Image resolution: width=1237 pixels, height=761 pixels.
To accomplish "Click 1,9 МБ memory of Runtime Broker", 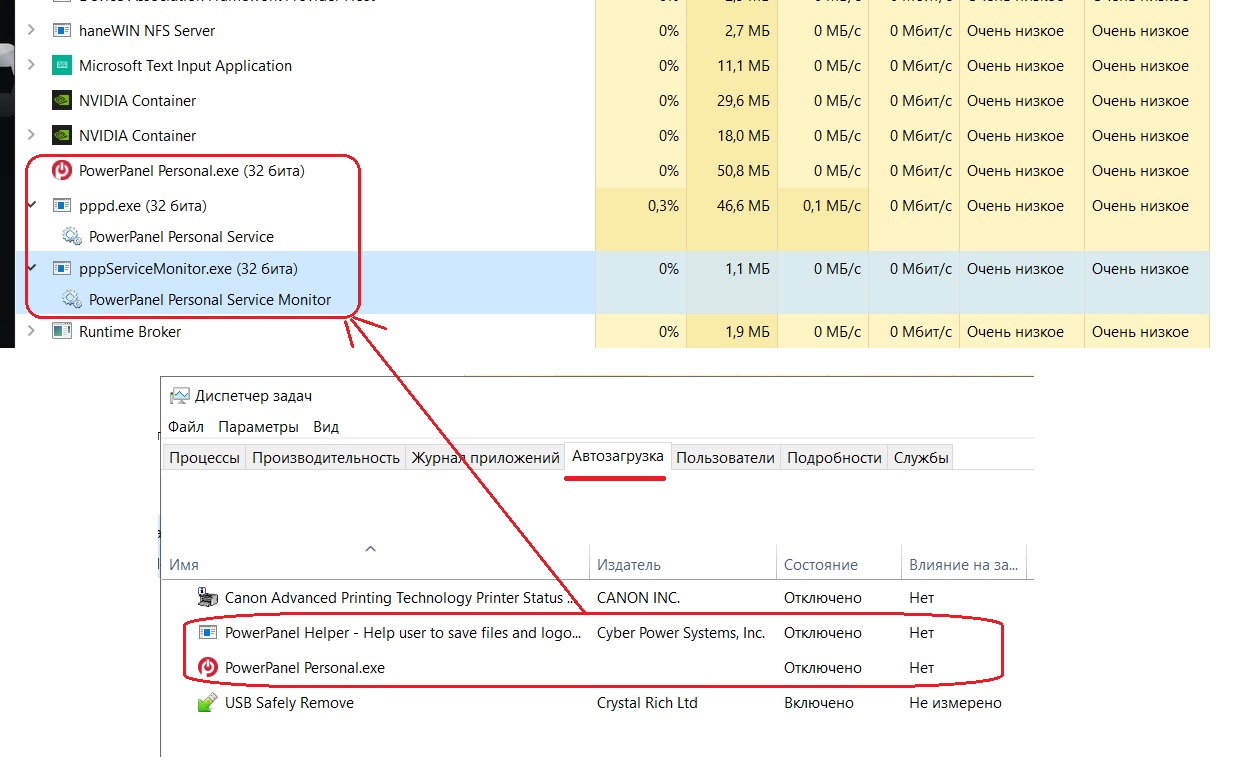I will pyautogui.click(x=748, y=332).
